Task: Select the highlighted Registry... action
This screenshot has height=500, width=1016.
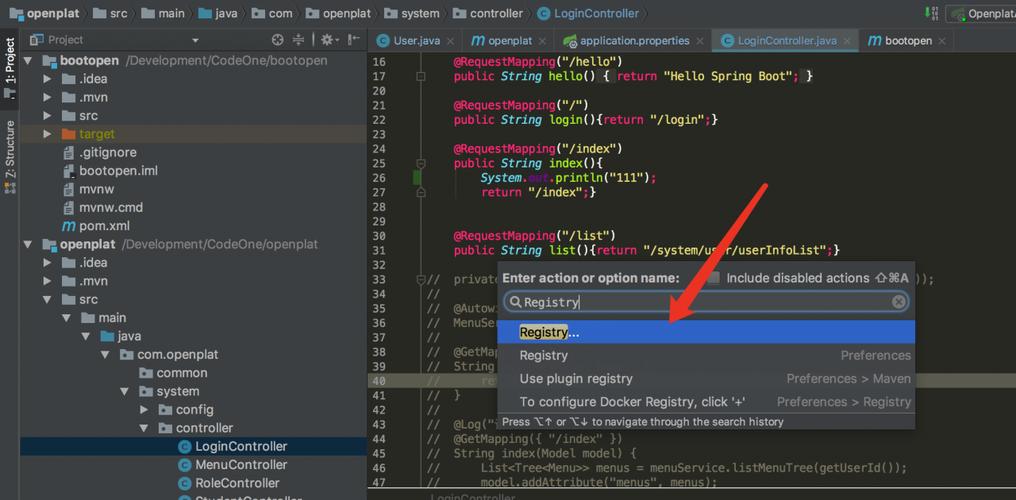Action: [549, 333]
